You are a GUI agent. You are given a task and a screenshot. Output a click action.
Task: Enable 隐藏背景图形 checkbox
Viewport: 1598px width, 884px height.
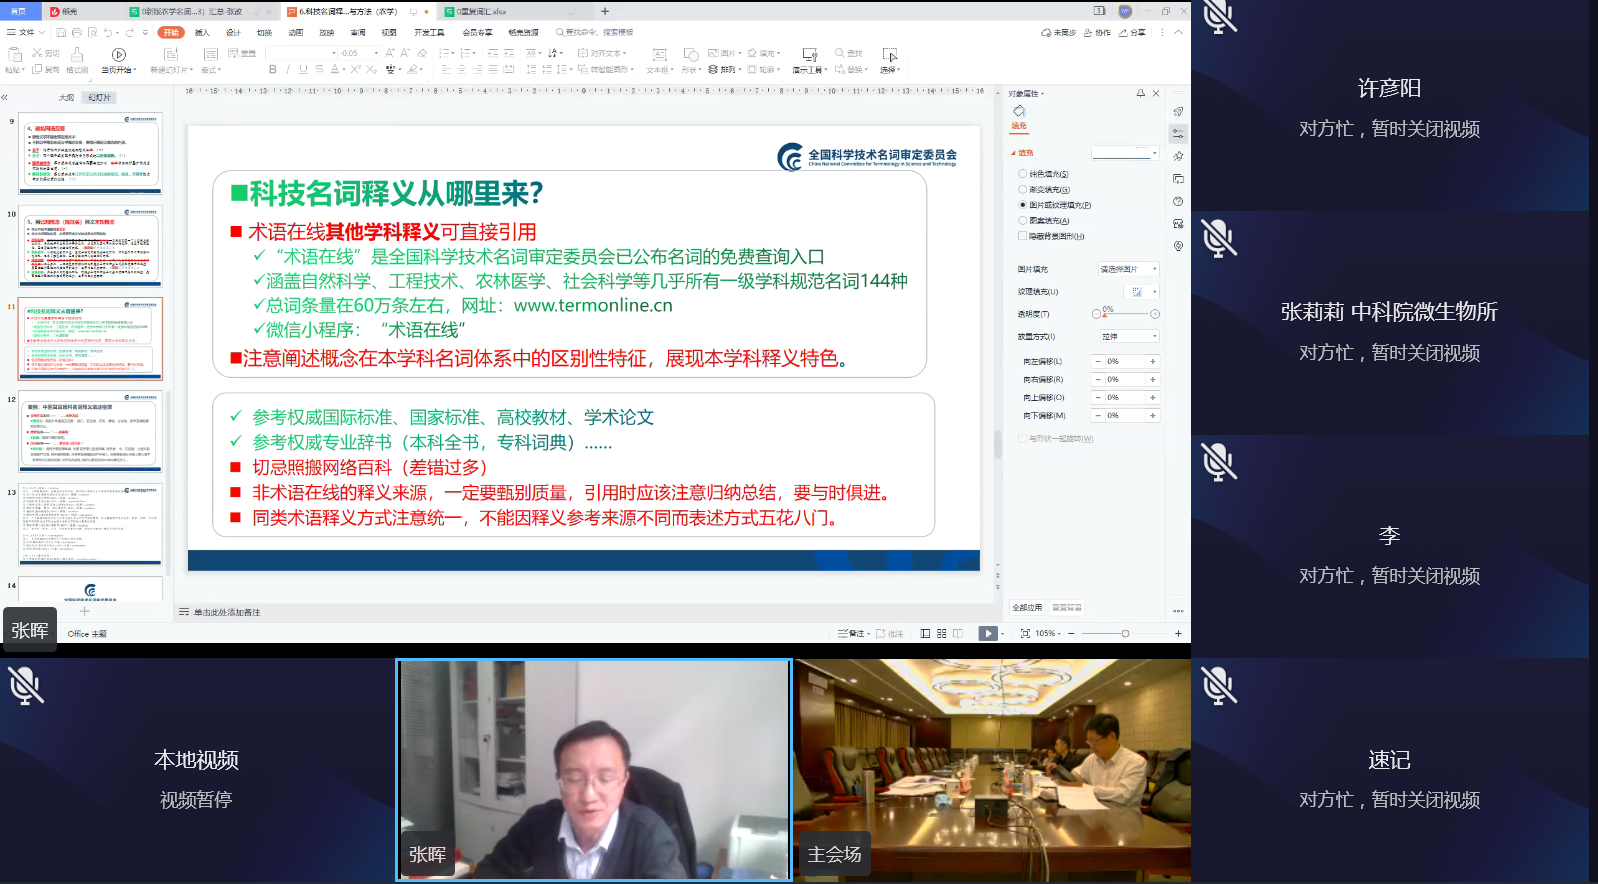click(1022, 236)
